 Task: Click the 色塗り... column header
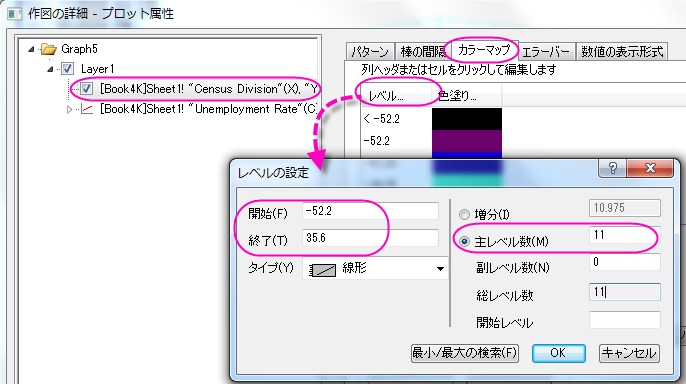tap(467, 96)
